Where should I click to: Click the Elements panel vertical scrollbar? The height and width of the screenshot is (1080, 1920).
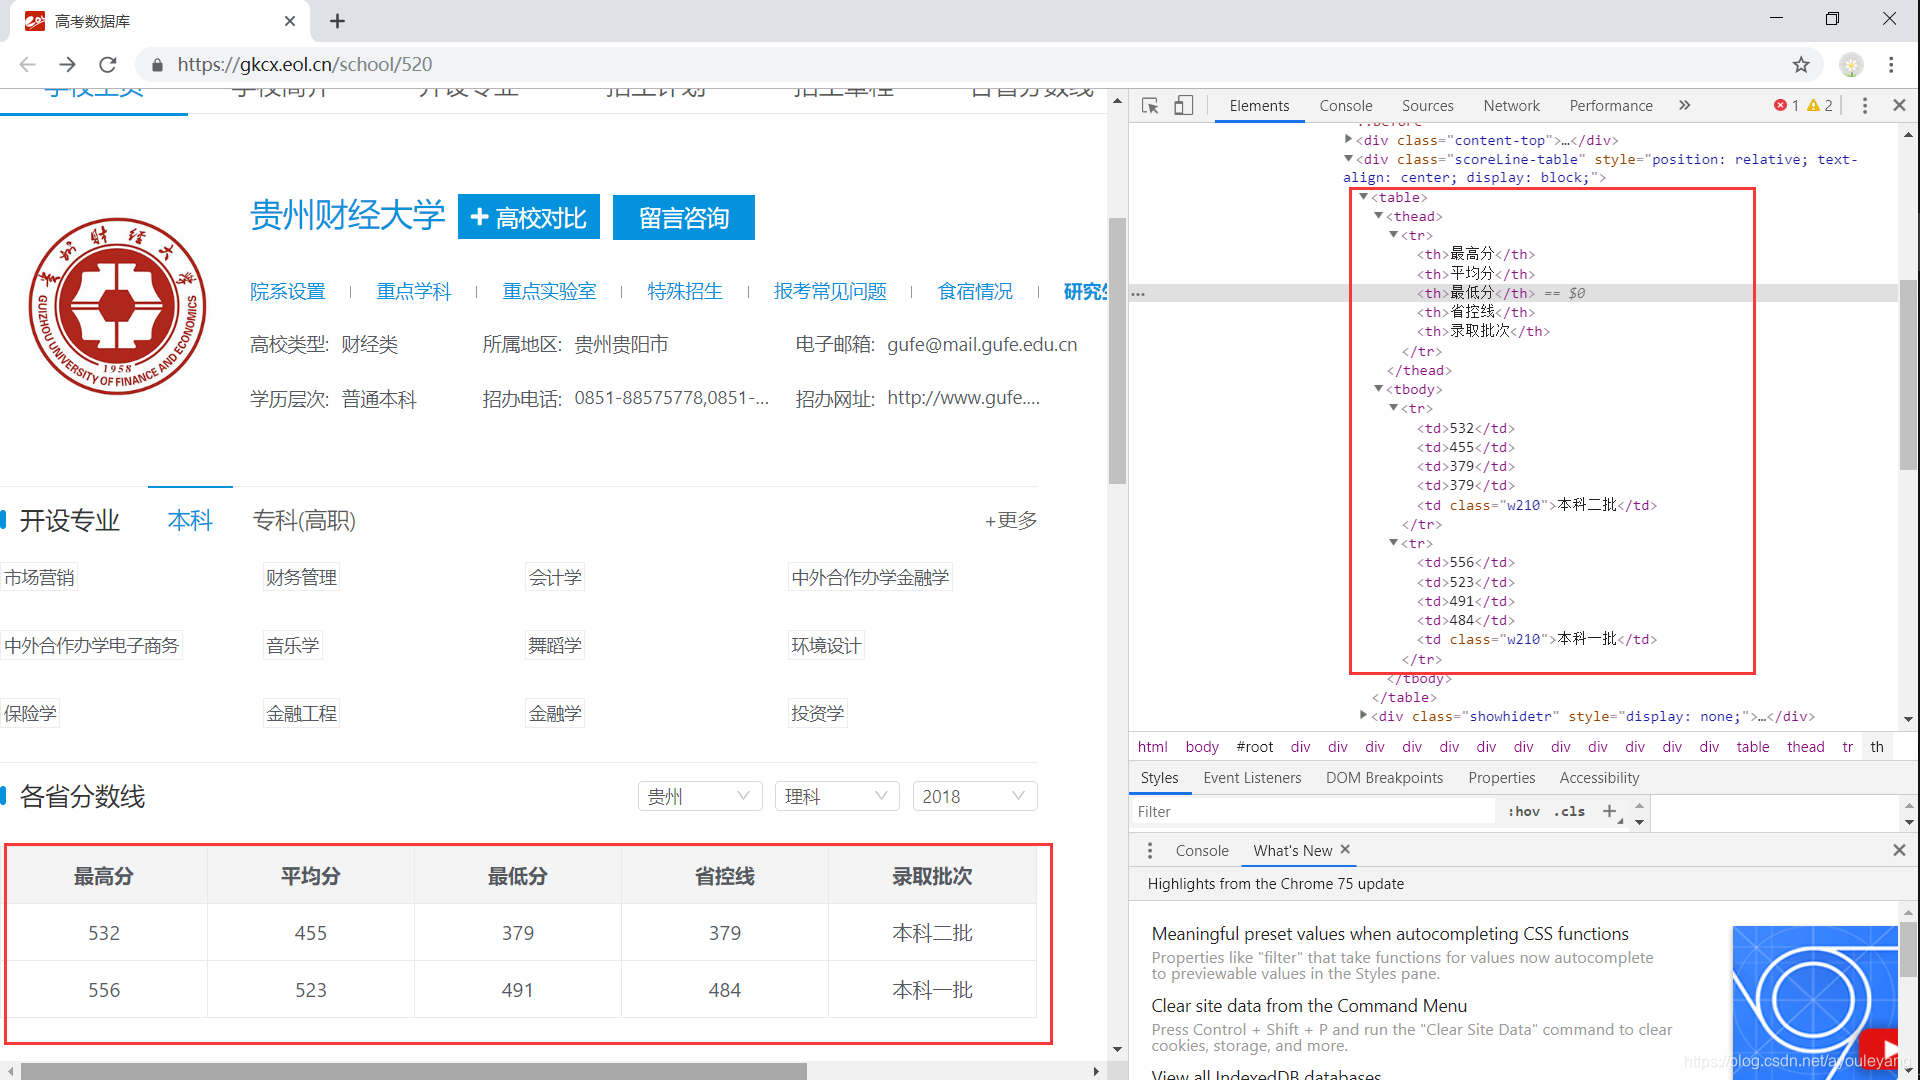[1908, 375]
